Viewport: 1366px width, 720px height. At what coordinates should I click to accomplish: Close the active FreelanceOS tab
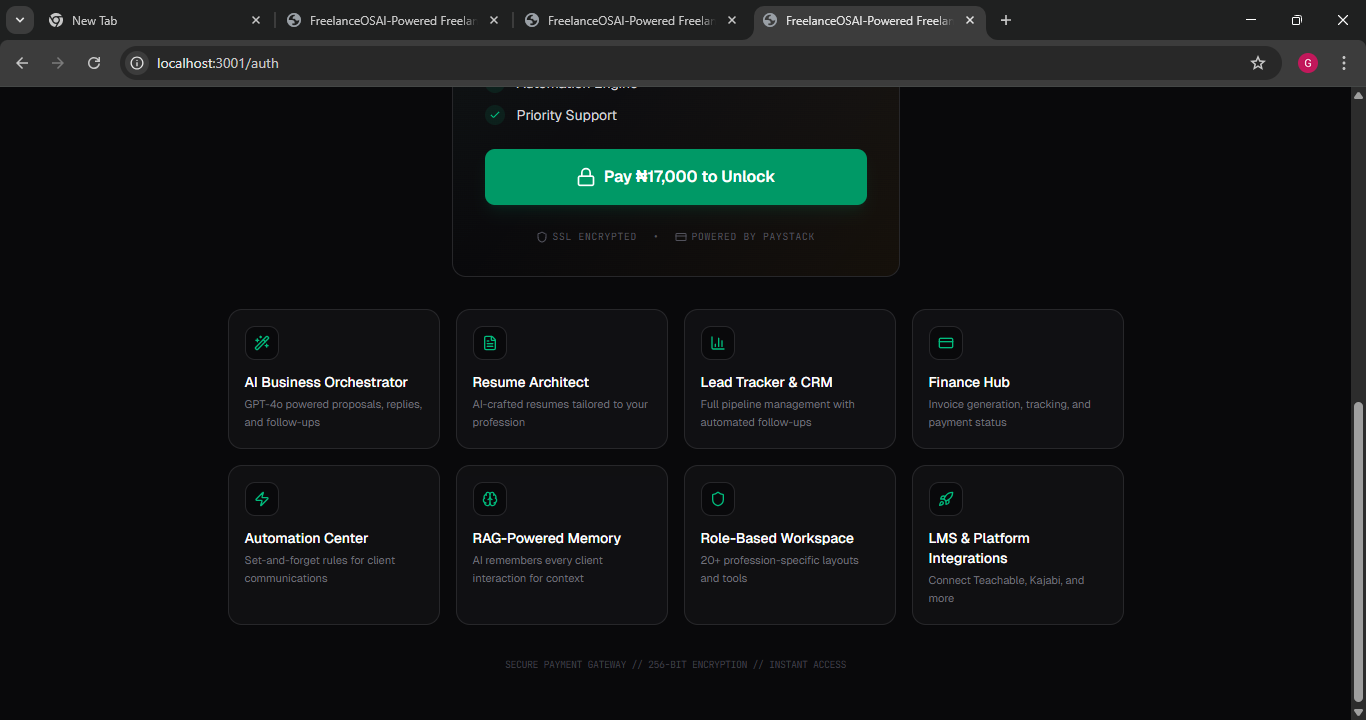pyautogui.click(x=970, y=20)
